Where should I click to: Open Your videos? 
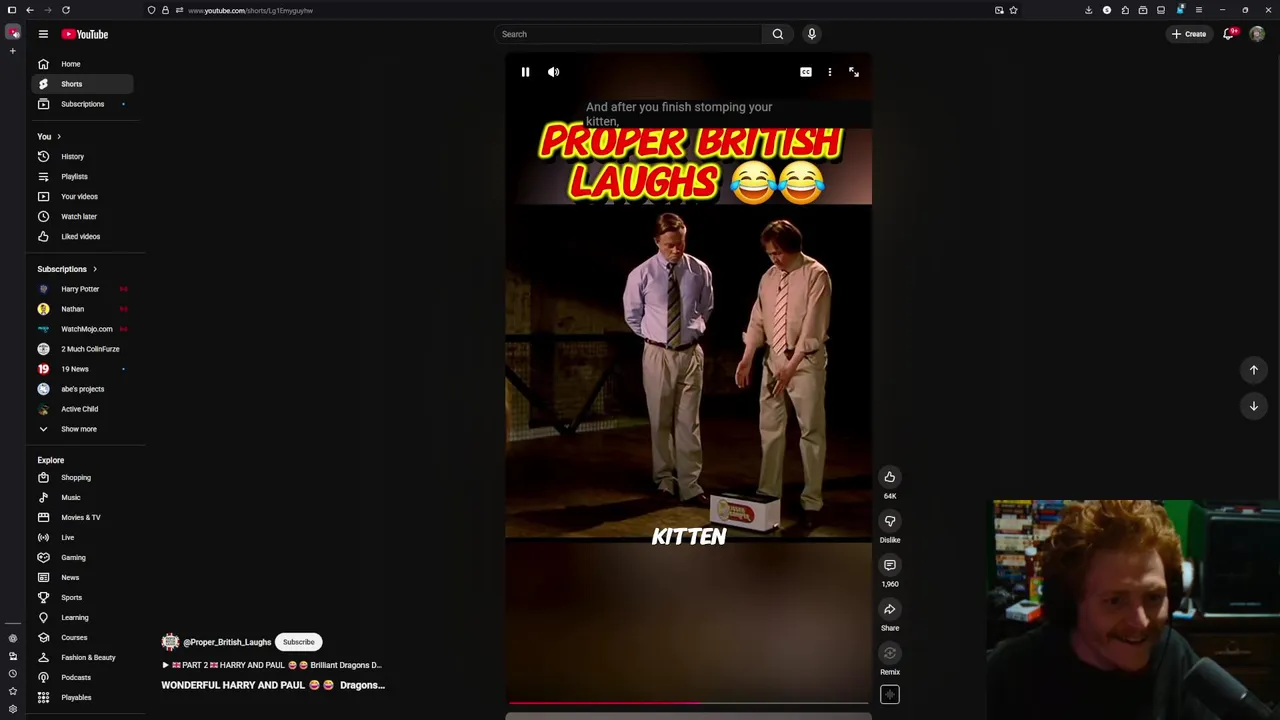83,196
